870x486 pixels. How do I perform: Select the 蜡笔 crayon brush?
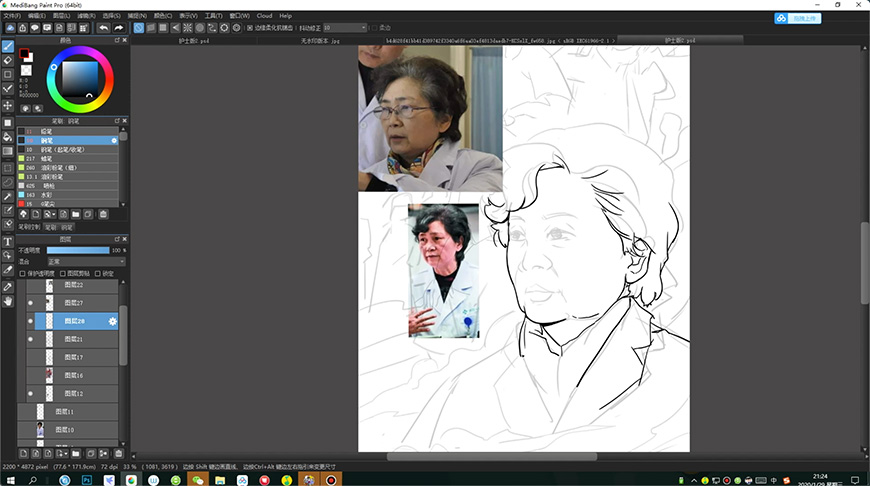(x=68, y=159)
